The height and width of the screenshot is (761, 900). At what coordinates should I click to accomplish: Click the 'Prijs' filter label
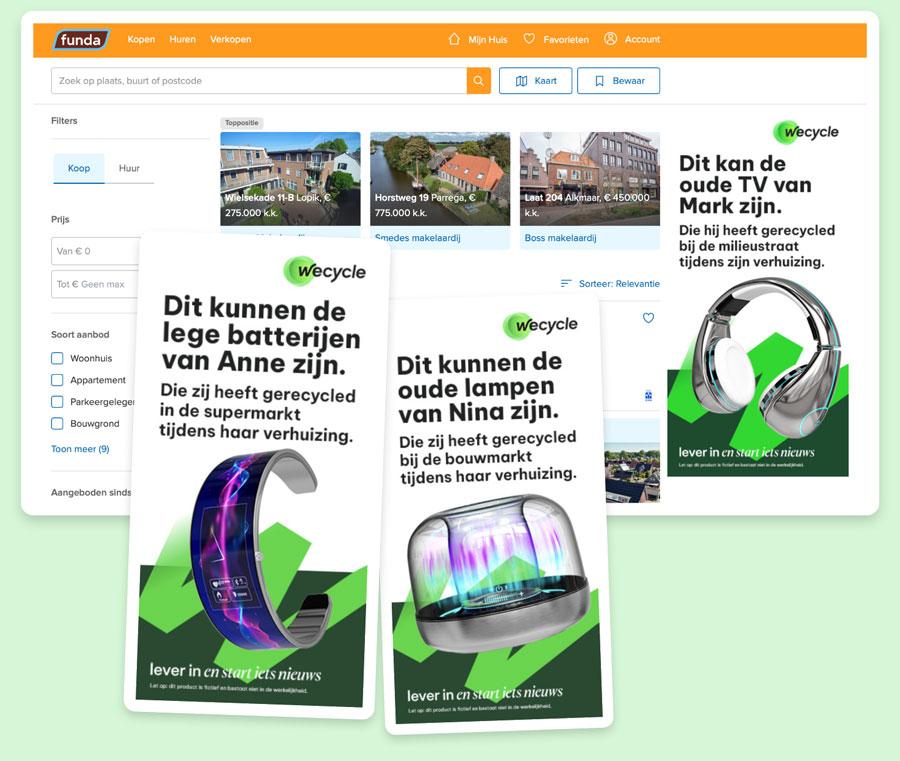click(60, 219)
